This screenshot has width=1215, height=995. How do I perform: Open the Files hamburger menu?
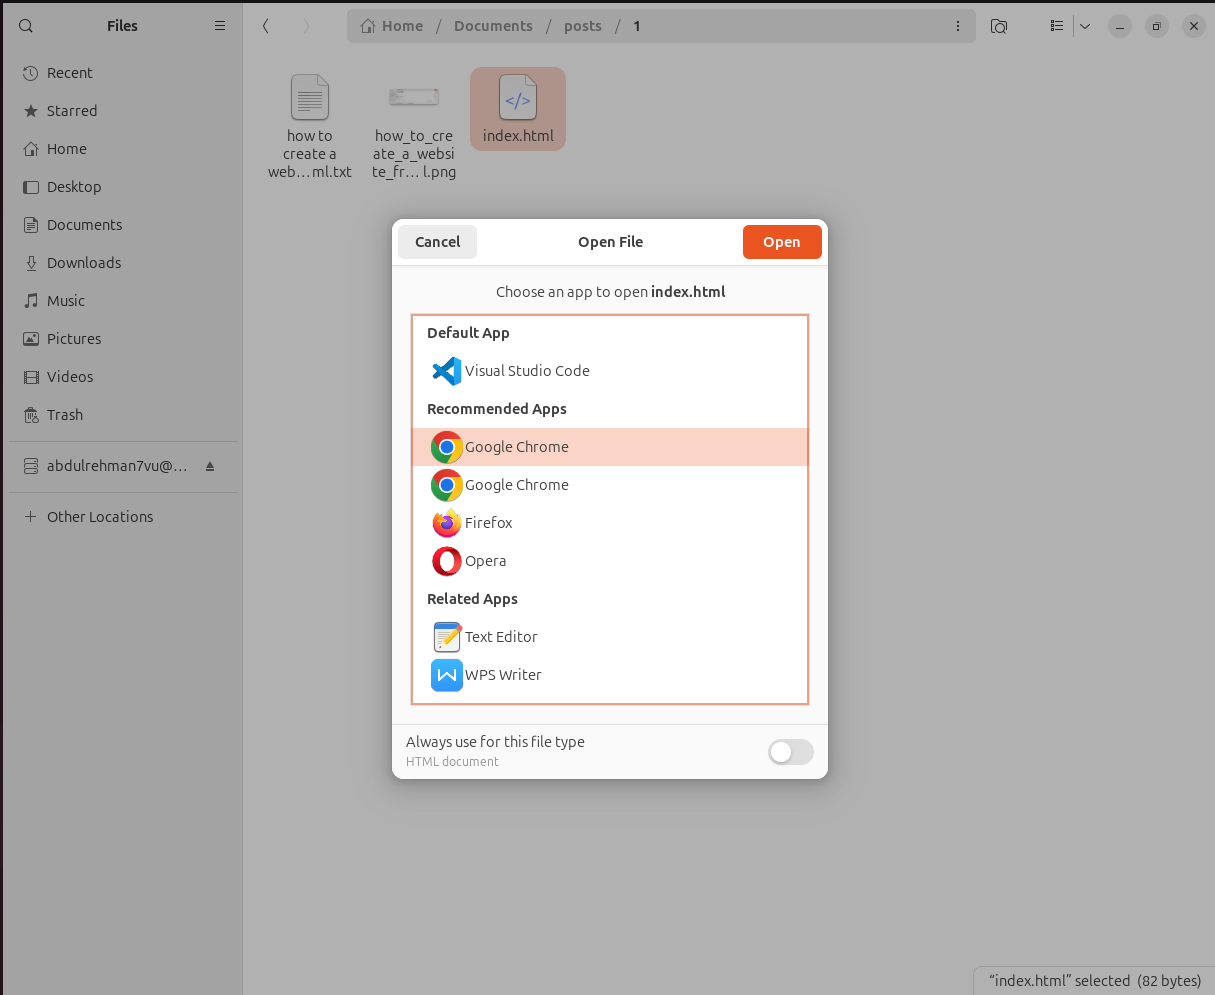point(219,25)
